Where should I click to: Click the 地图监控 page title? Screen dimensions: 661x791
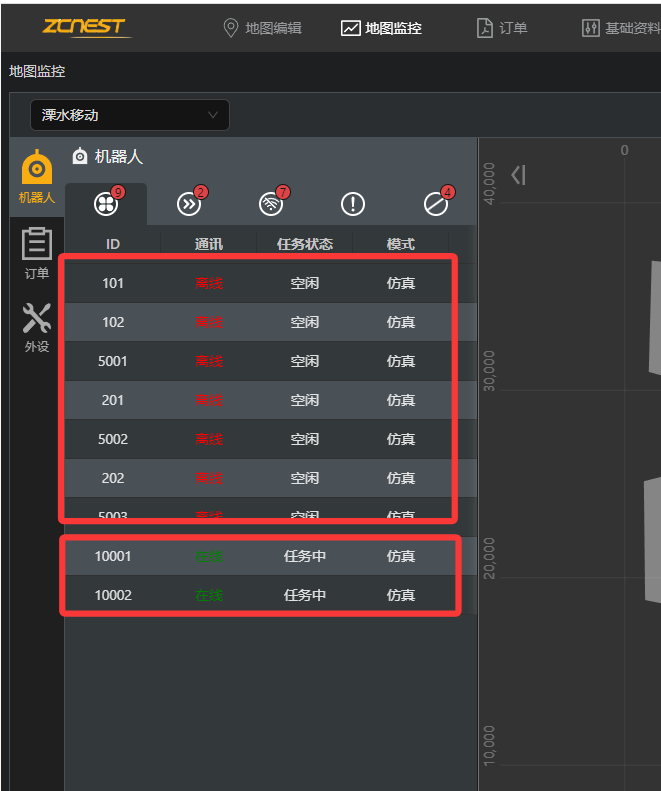tap(37, 71)
